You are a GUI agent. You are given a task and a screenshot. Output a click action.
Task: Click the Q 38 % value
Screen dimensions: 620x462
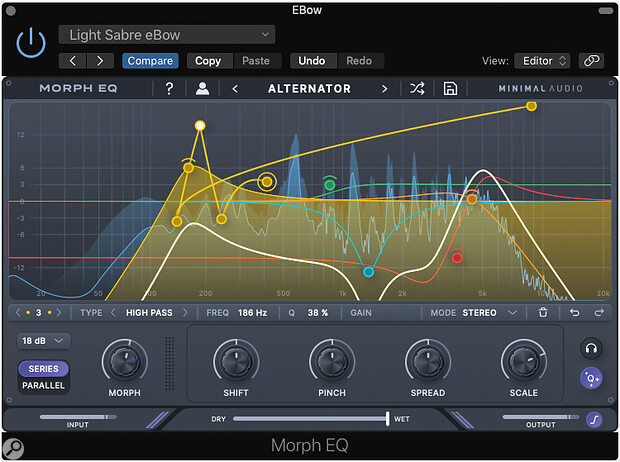click(318, 313)
